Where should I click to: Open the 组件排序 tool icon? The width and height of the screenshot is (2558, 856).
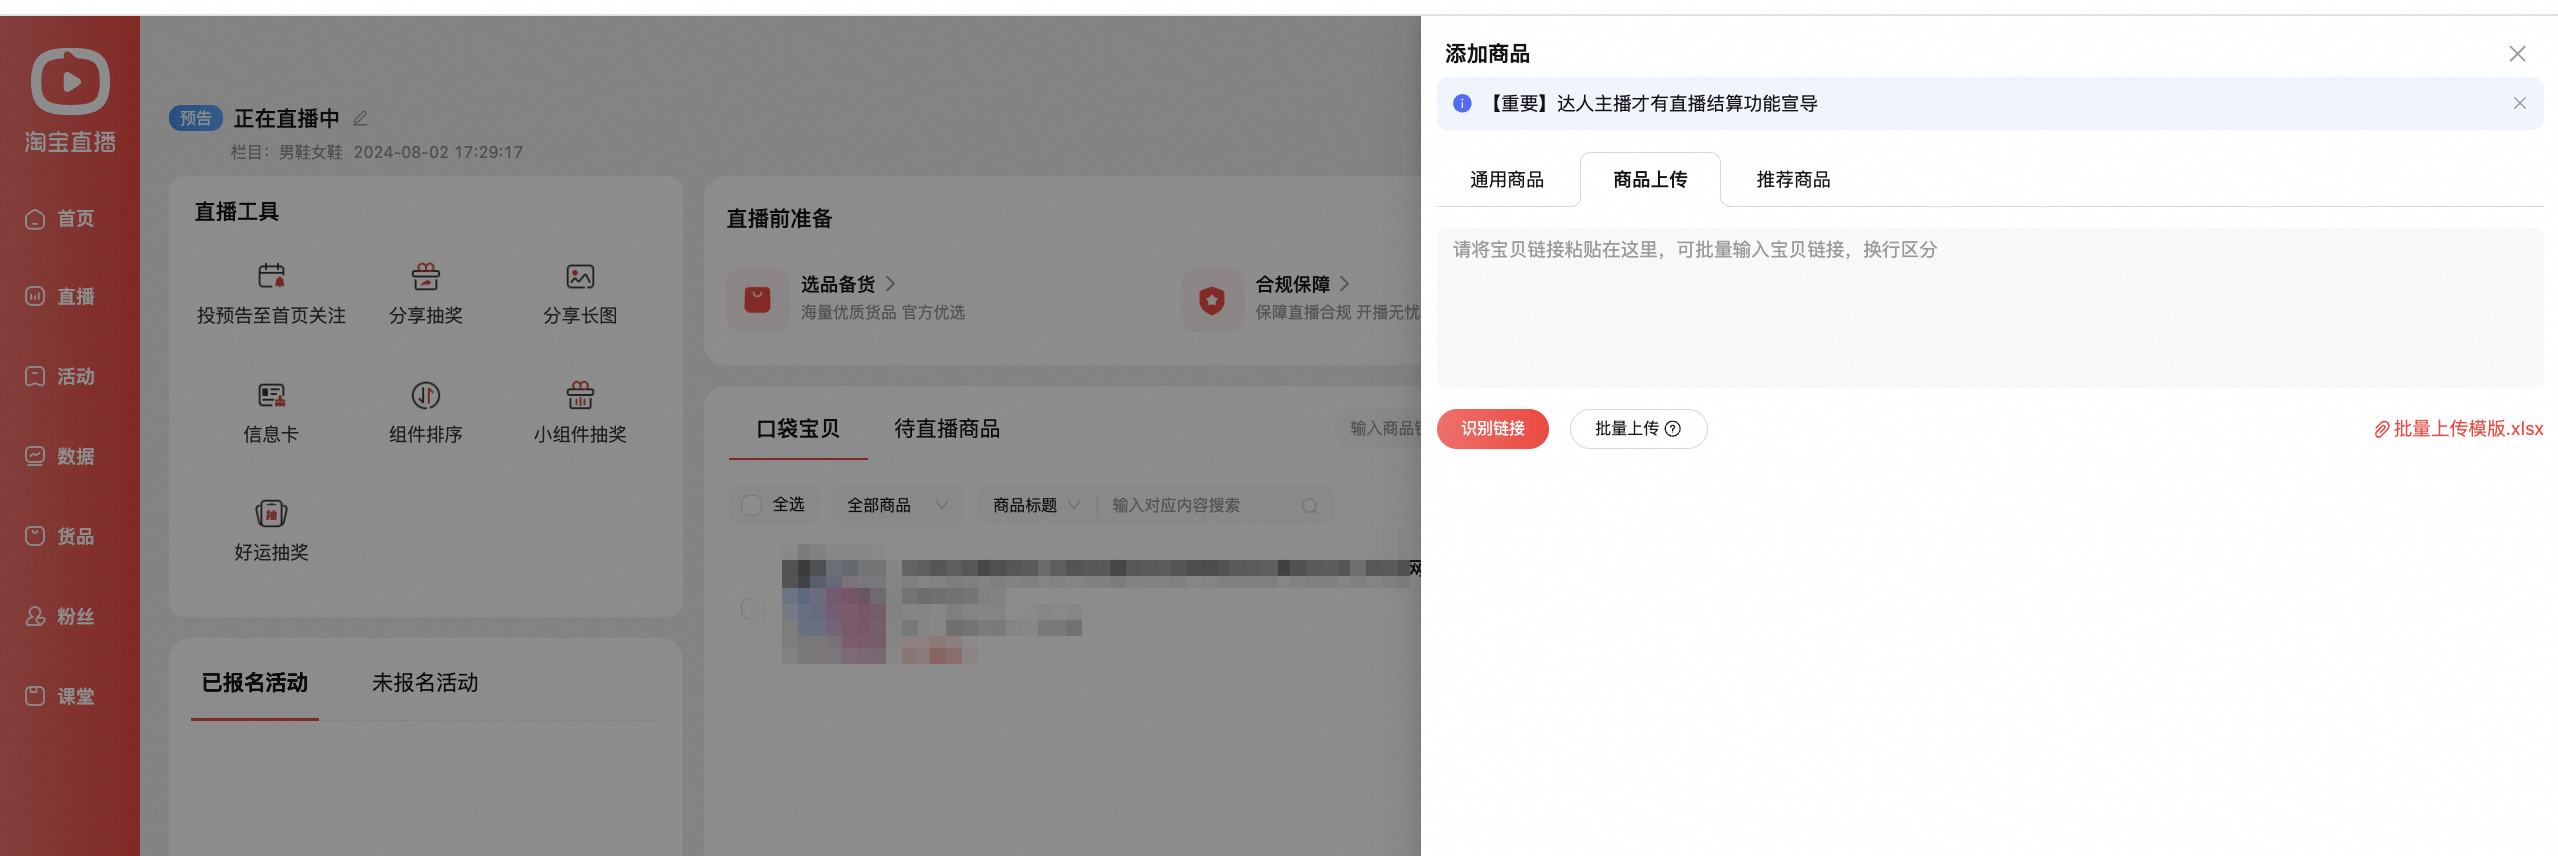[x=426, y=395]
